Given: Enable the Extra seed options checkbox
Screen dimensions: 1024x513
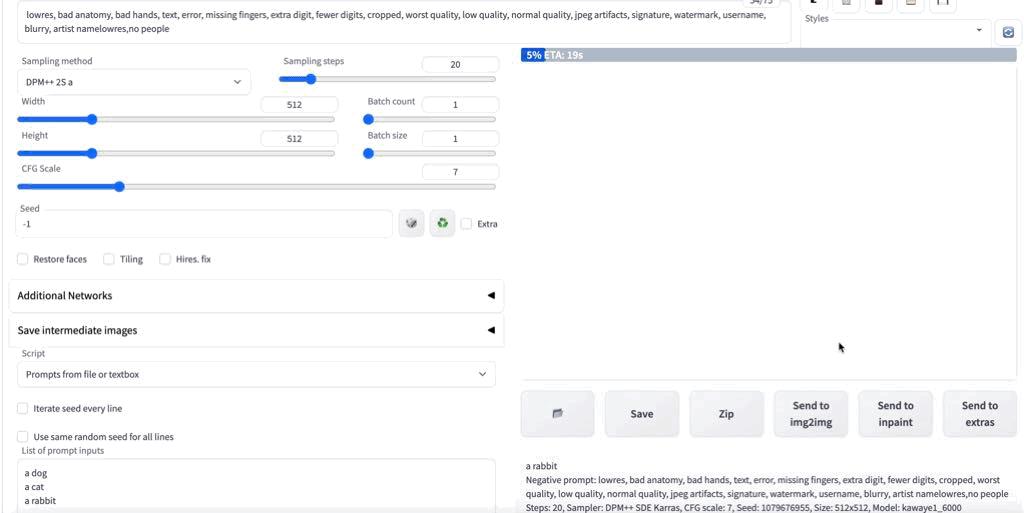Looking at the screenshot, I should pyautogui.click(x=466, y=224).
